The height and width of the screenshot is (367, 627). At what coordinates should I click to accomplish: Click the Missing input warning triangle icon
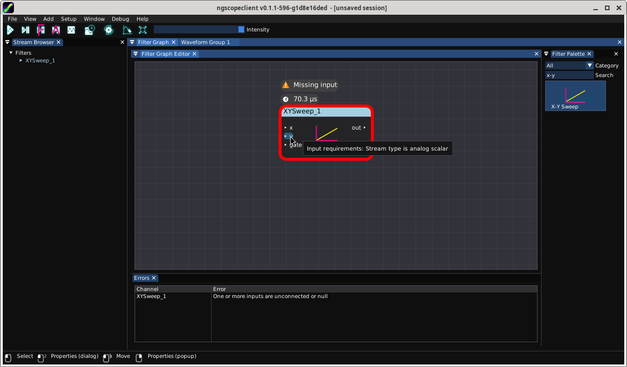click(286, 85)
